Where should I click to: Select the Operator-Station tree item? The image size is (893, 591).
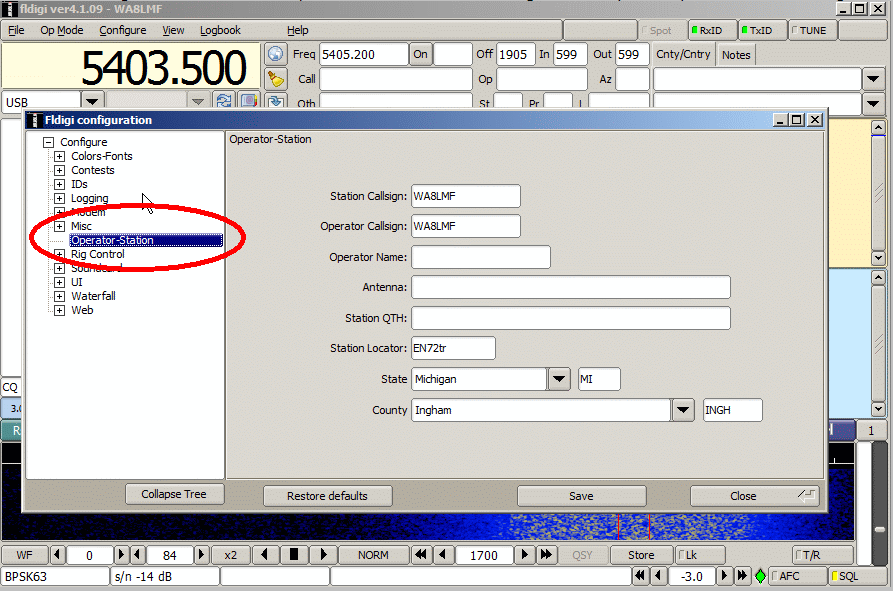pyautogui.click(x=146, y=240)
